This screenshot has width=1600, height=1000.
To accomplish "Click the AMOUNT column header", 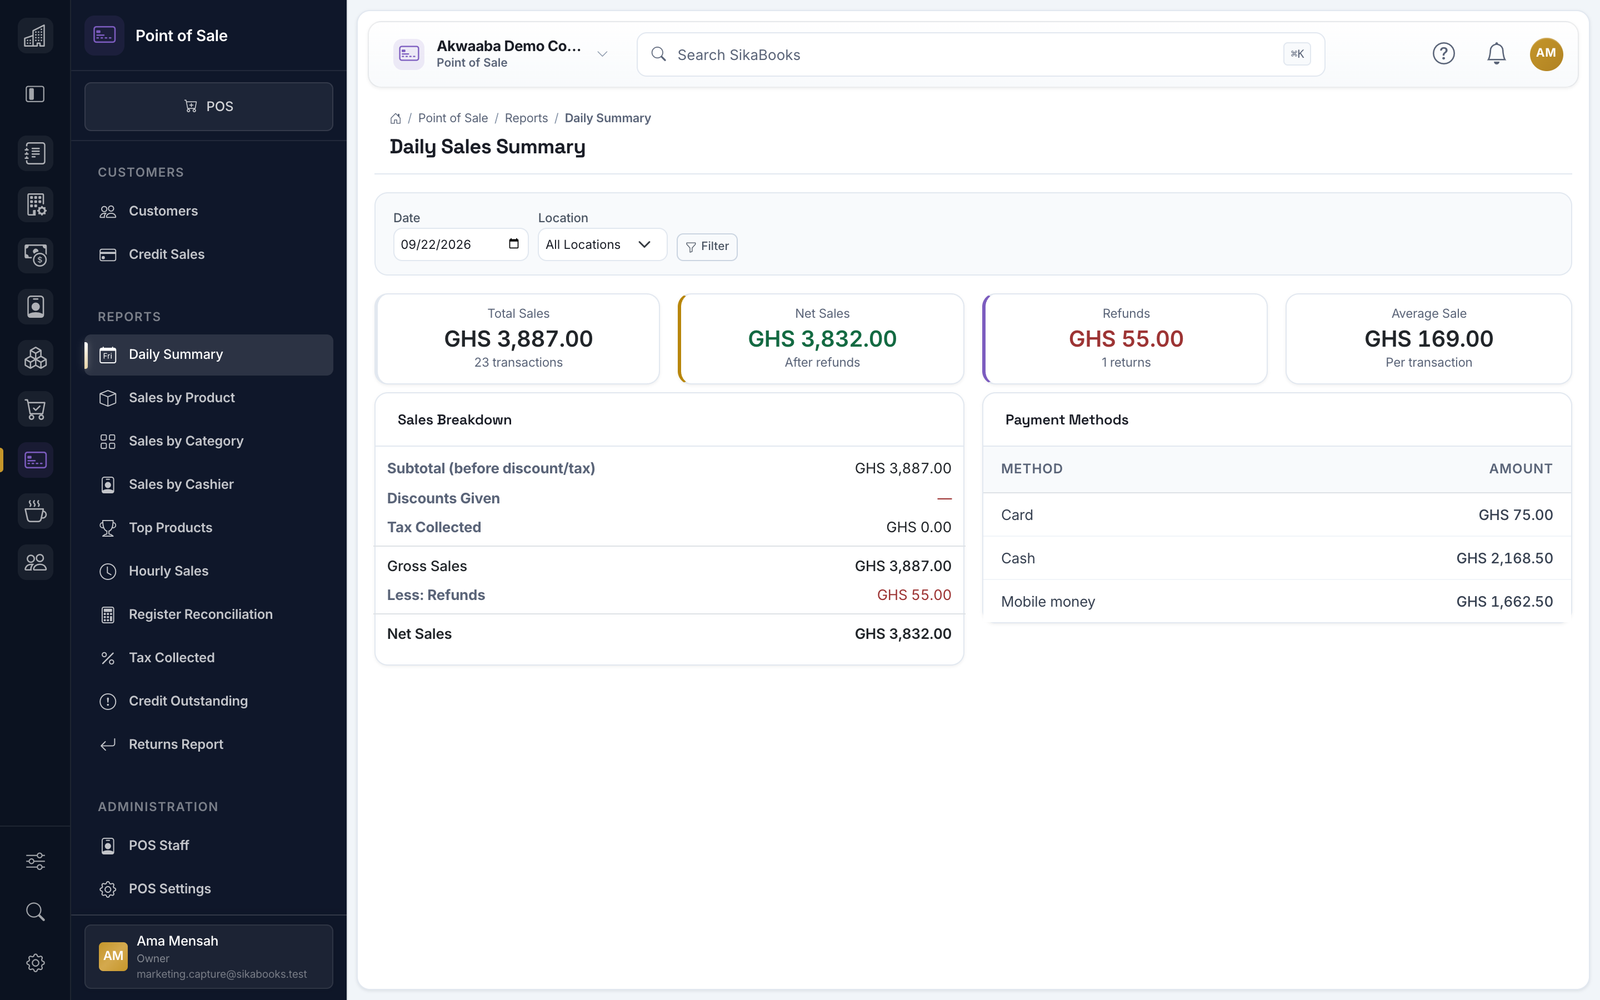I will (1520, 469).
